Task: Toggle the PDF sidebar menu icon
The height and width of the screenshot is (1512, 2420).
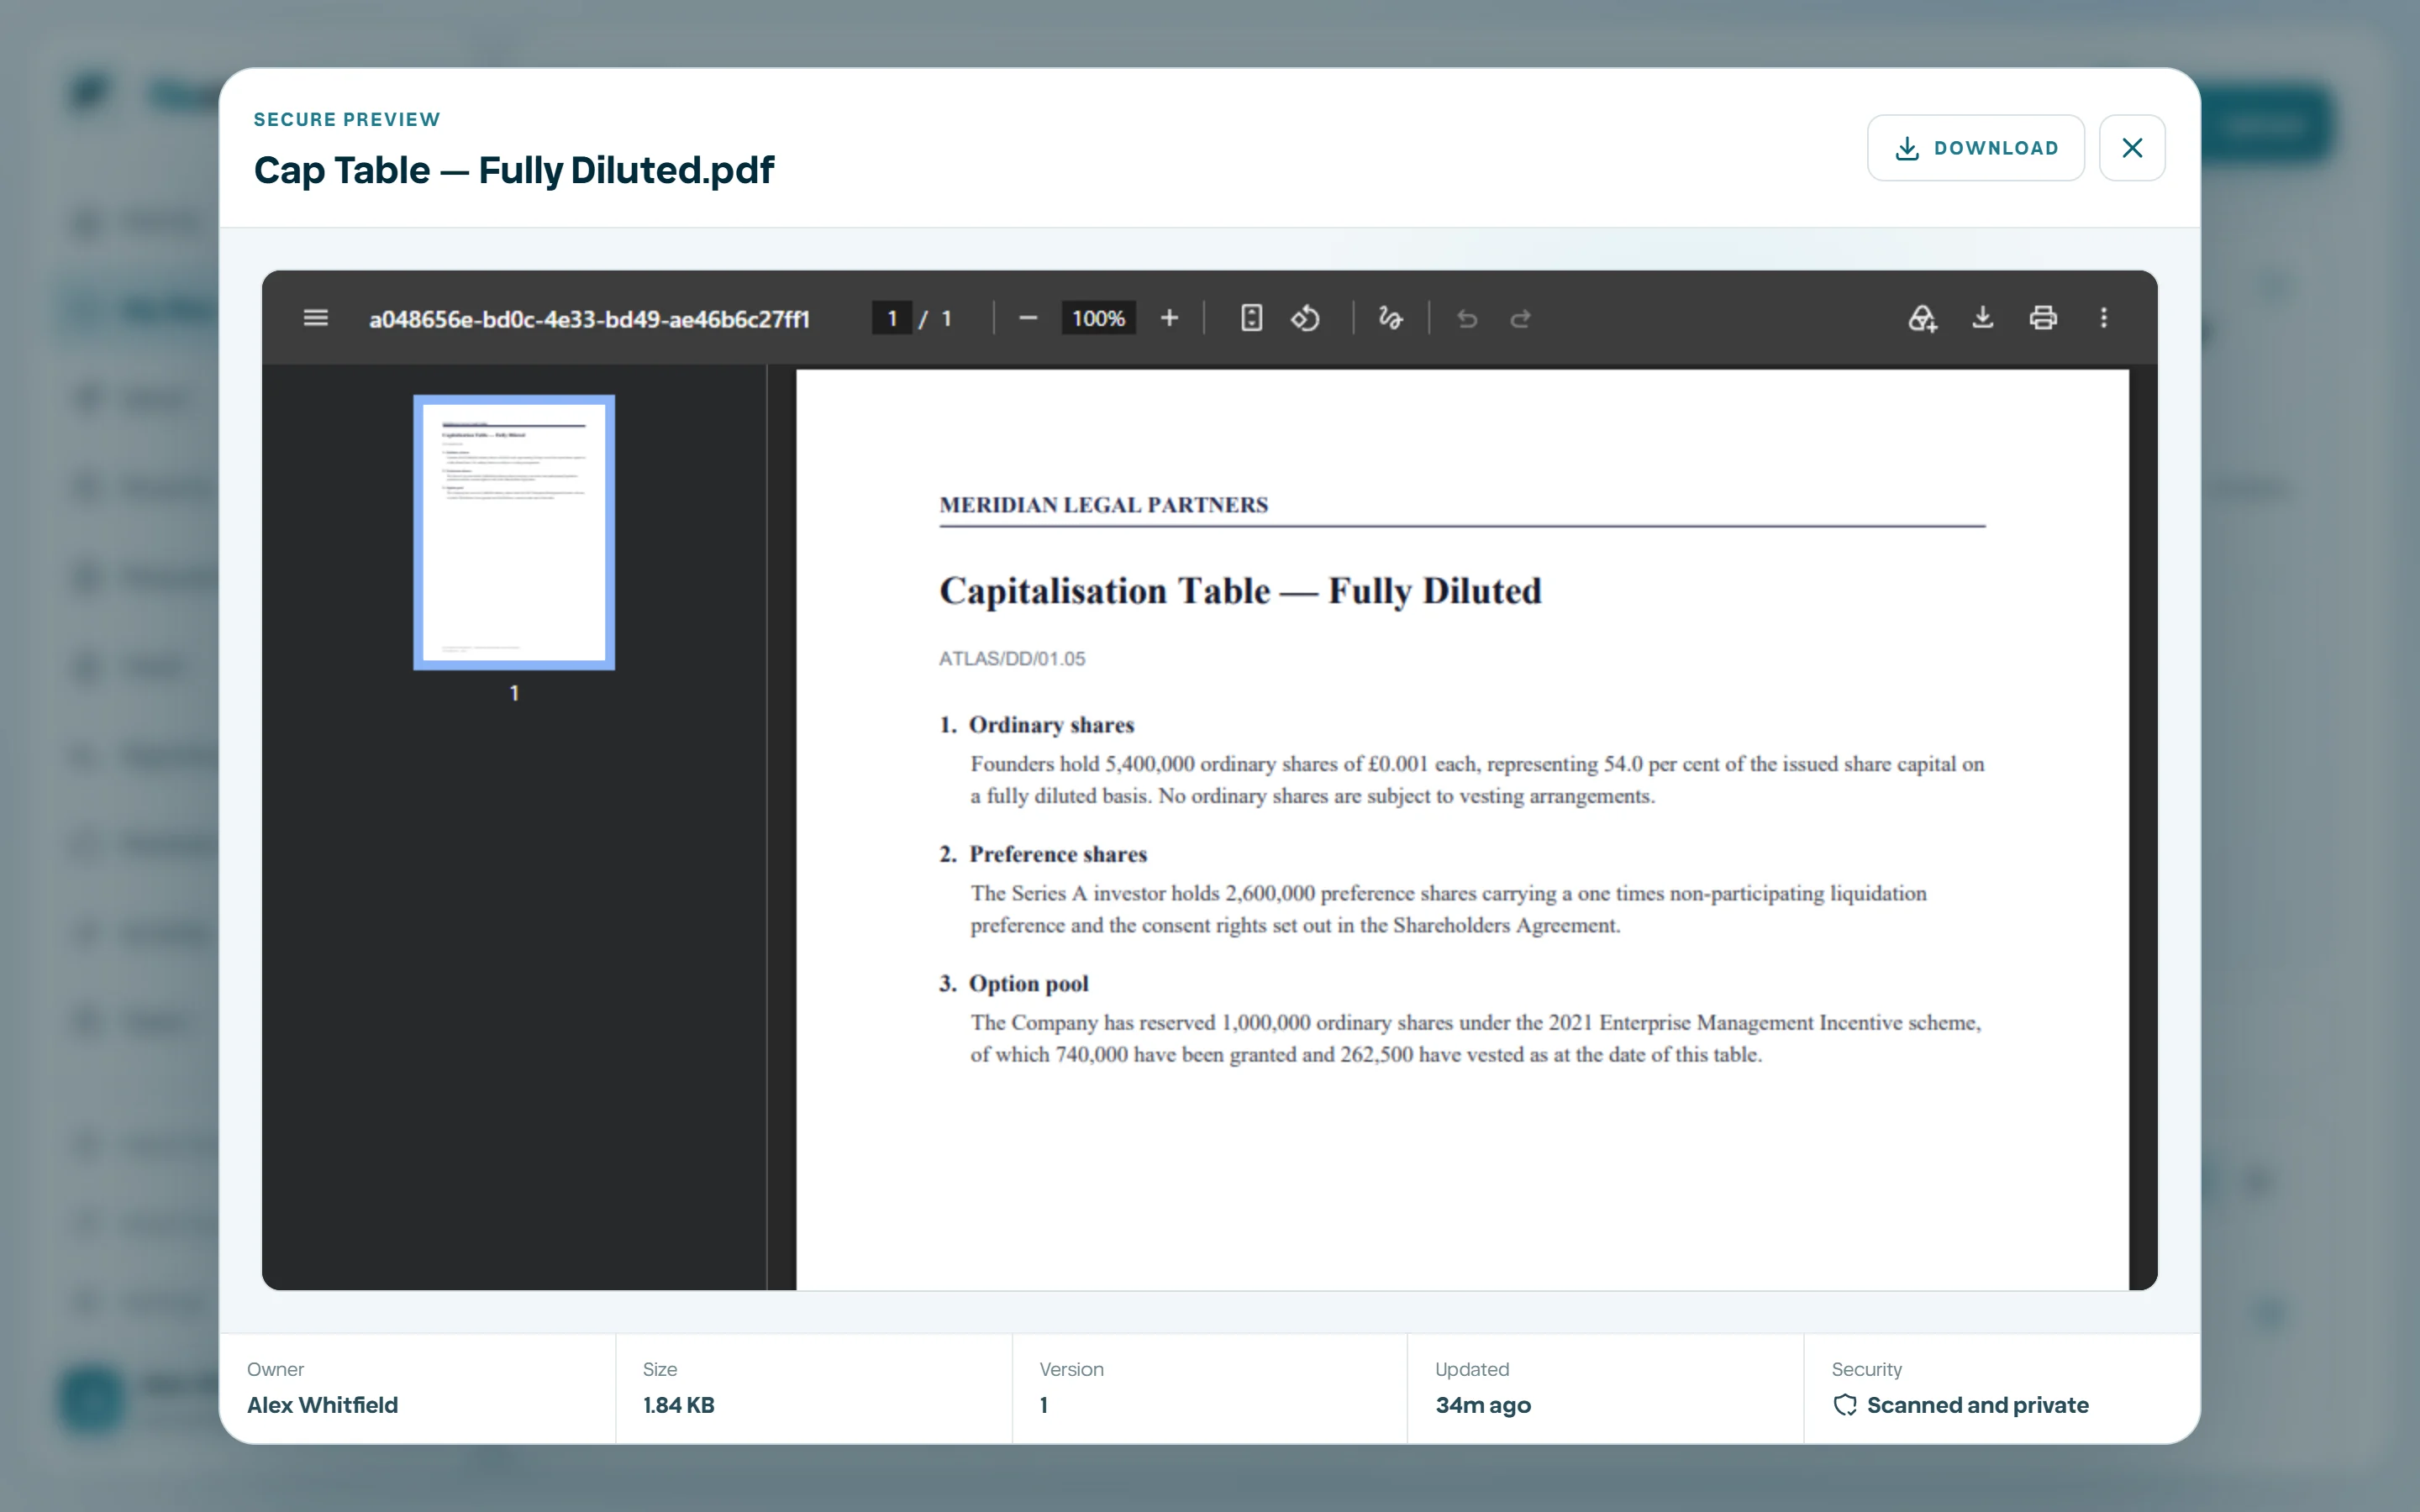Action: tap(315, 318)
